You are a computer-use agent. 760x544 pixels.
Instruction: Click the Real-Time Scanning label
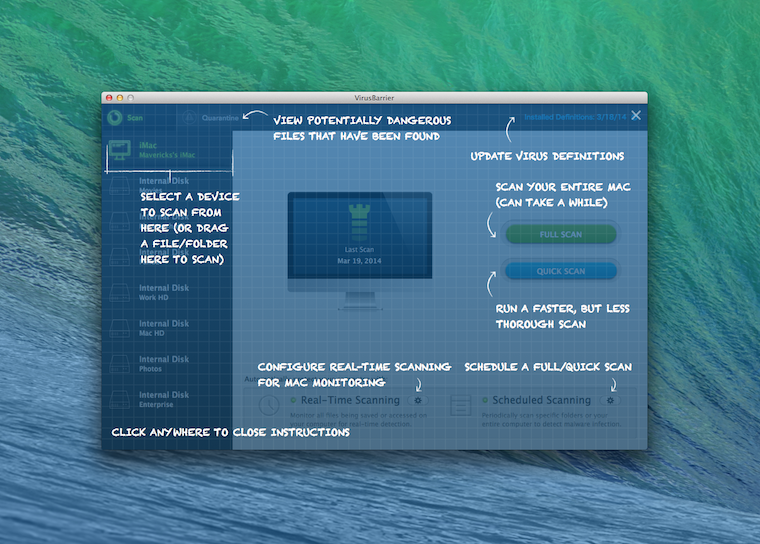tap(350, 400)
